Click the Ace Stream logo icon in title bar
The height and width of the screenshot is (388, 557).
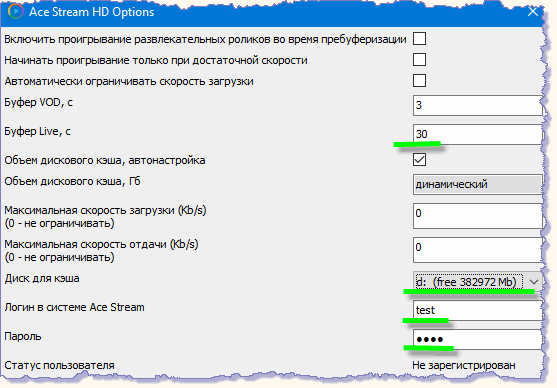(15, 11)
